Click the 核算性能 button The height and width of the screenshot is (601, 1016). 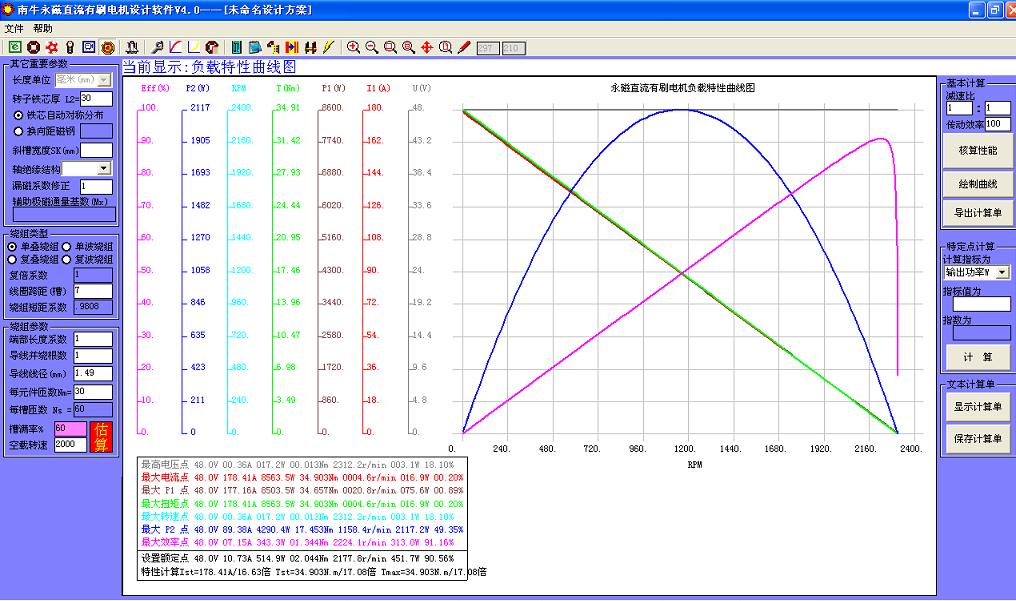(x=978, y=150)
